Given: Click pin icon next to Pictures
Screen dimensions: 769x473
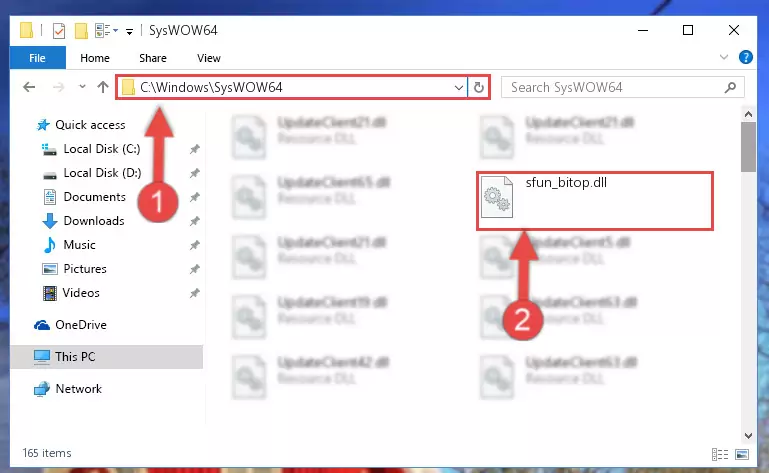Looking at the screenshot, I should click(x=195, y=269).
